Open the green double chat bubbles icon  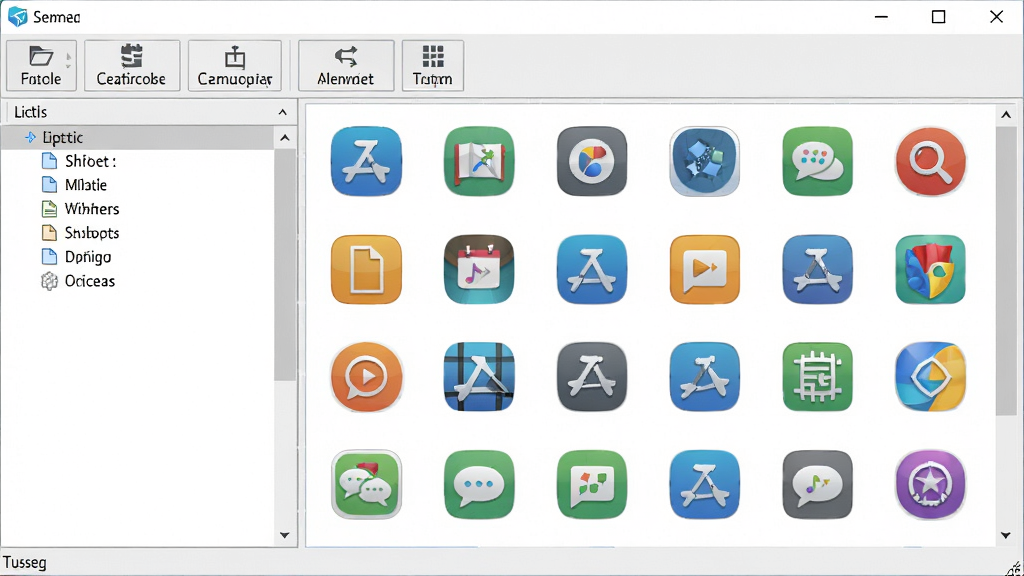point(366,485)
